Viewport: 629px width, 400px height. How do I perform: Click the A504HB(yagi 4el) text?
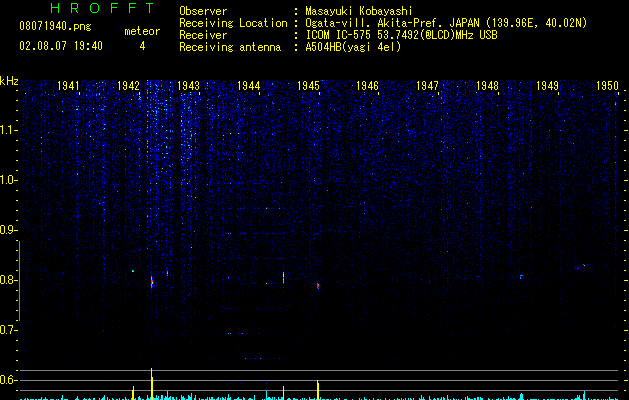(353, 47)
